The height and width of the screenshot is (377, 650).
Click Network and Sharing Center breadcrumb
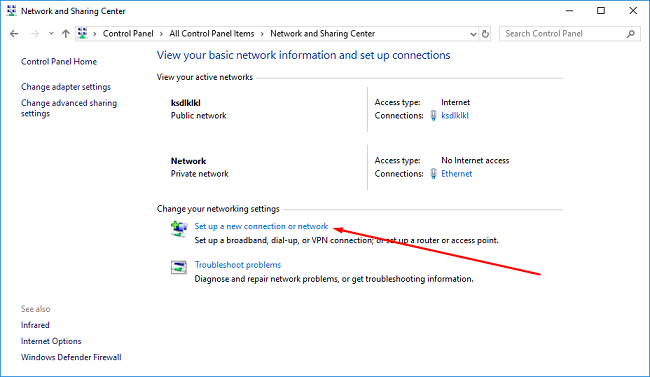point(323,34)
